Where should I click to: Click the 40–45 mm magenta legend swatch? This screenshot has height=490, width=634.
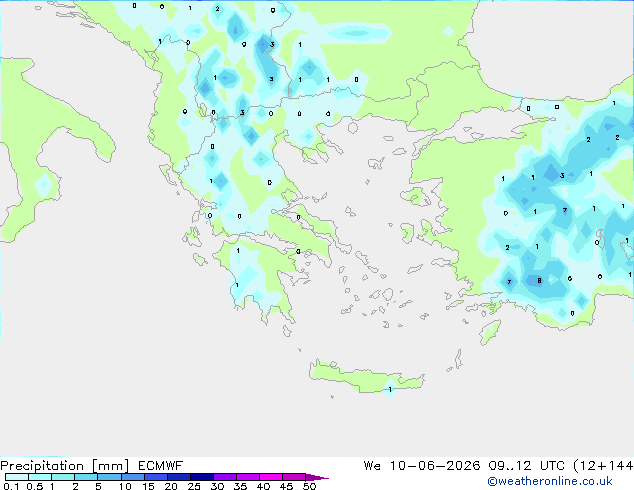coord(271,477)
